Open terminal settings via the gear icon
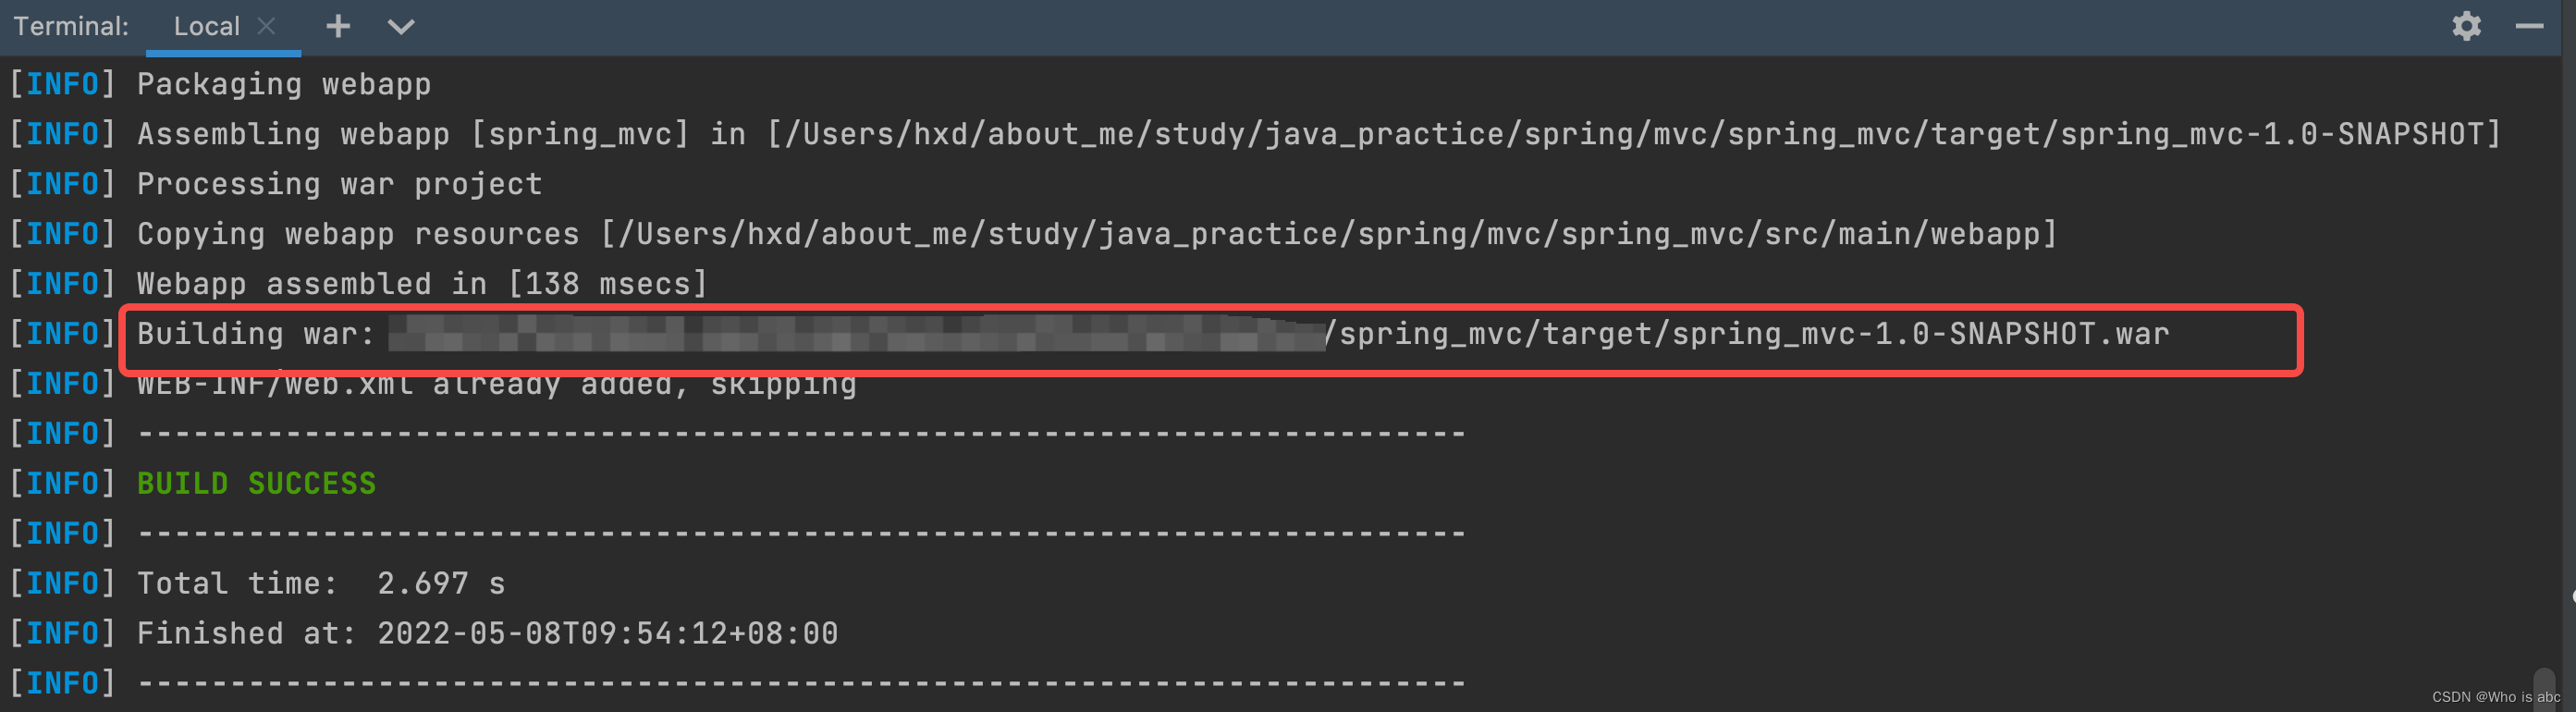Viewport: 2576px width, 712px height. coord(2466,27)
